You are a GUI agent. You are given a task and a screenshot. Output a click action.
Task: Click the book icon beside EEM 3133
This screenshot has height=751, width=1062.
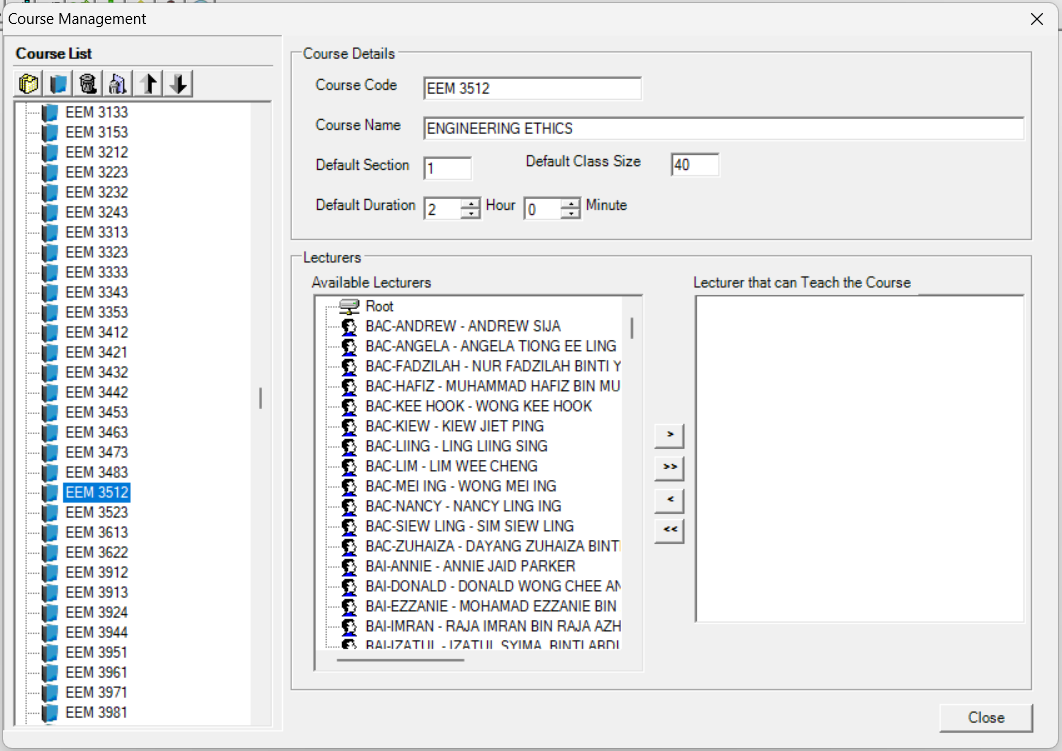(49, 112)
